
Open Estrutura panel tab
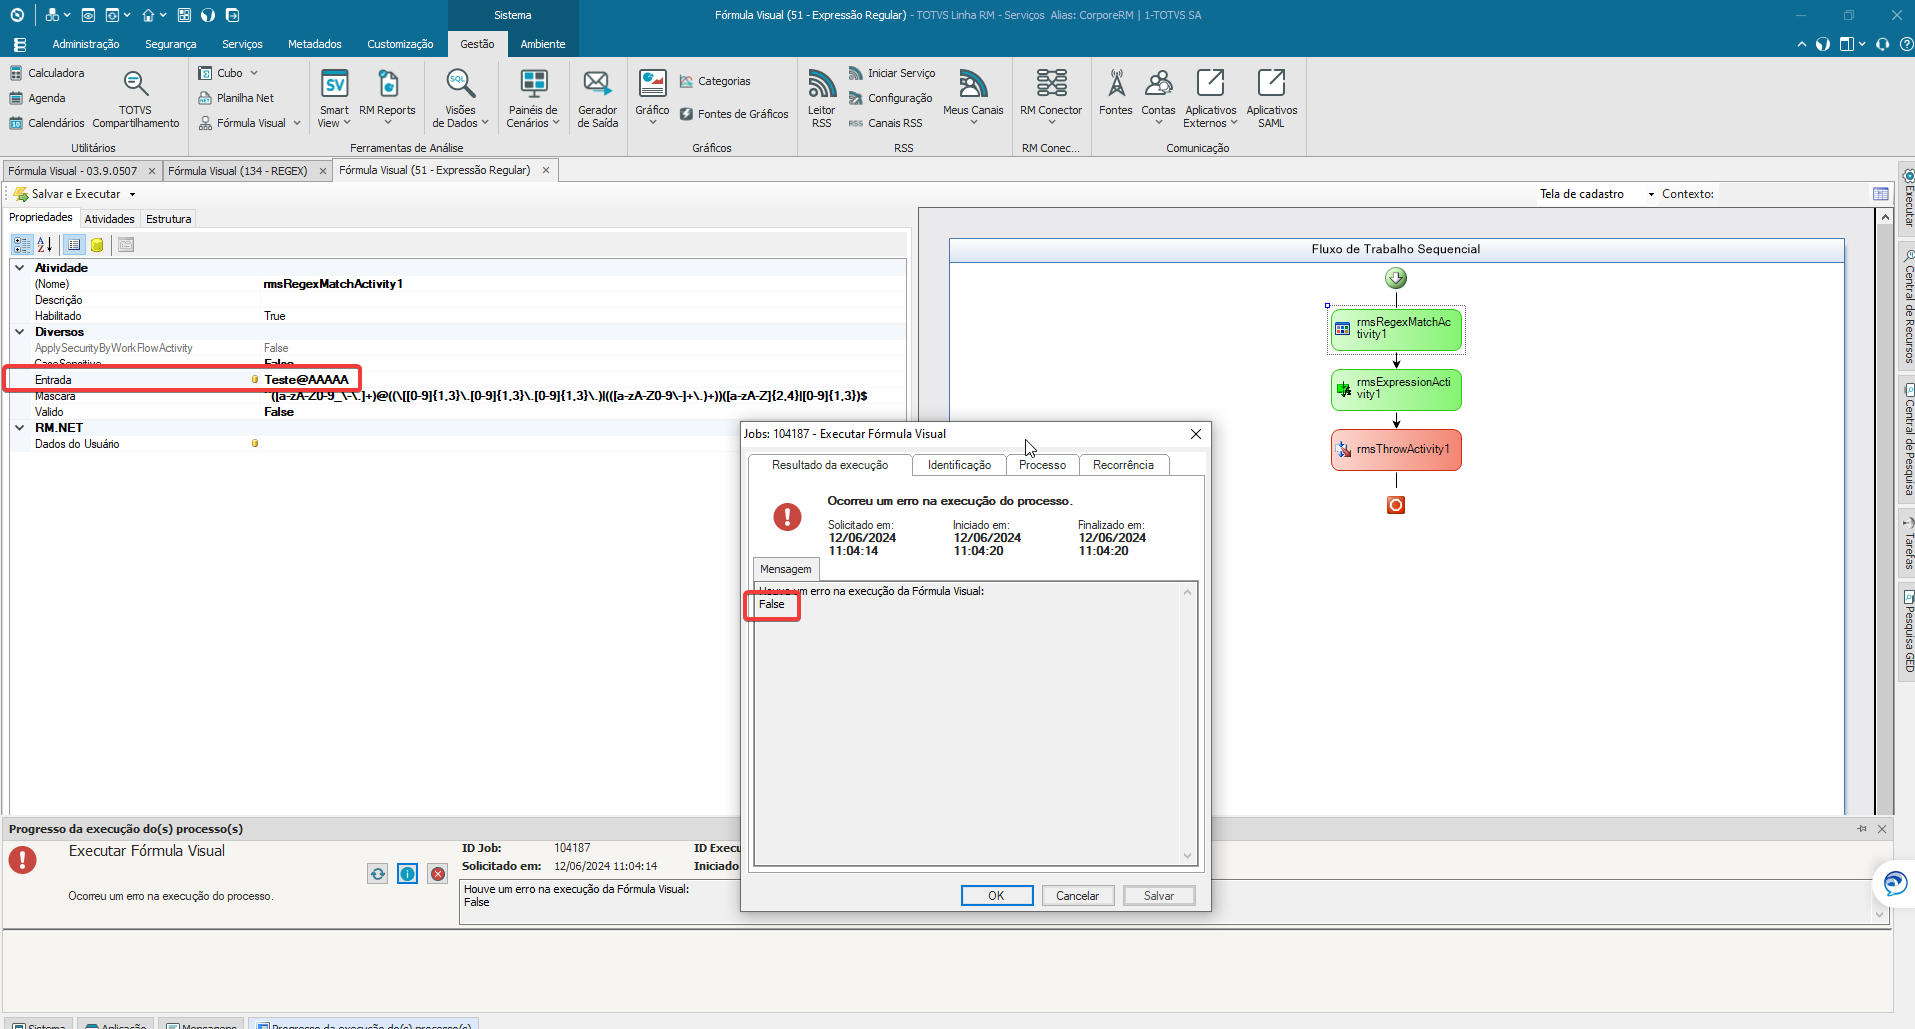click(168, 219)
